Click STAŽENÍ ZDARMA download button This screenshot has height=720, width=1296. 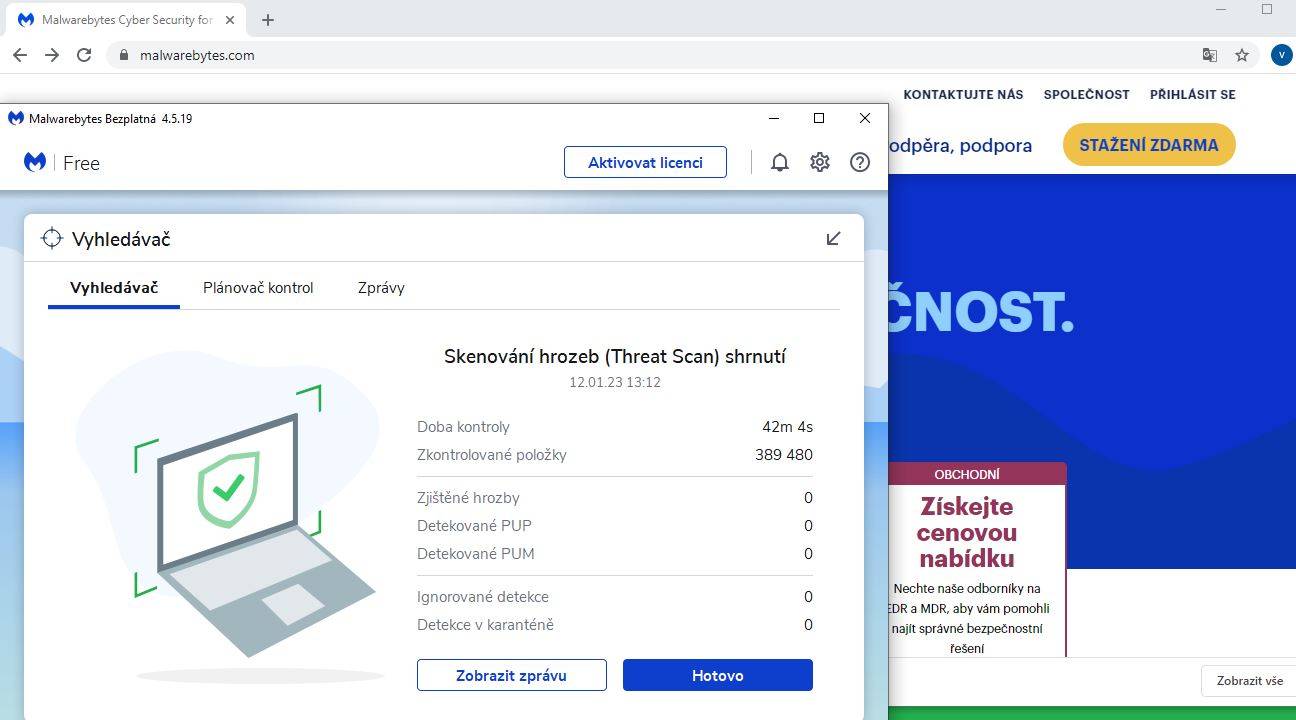(x=1149, y=145)
